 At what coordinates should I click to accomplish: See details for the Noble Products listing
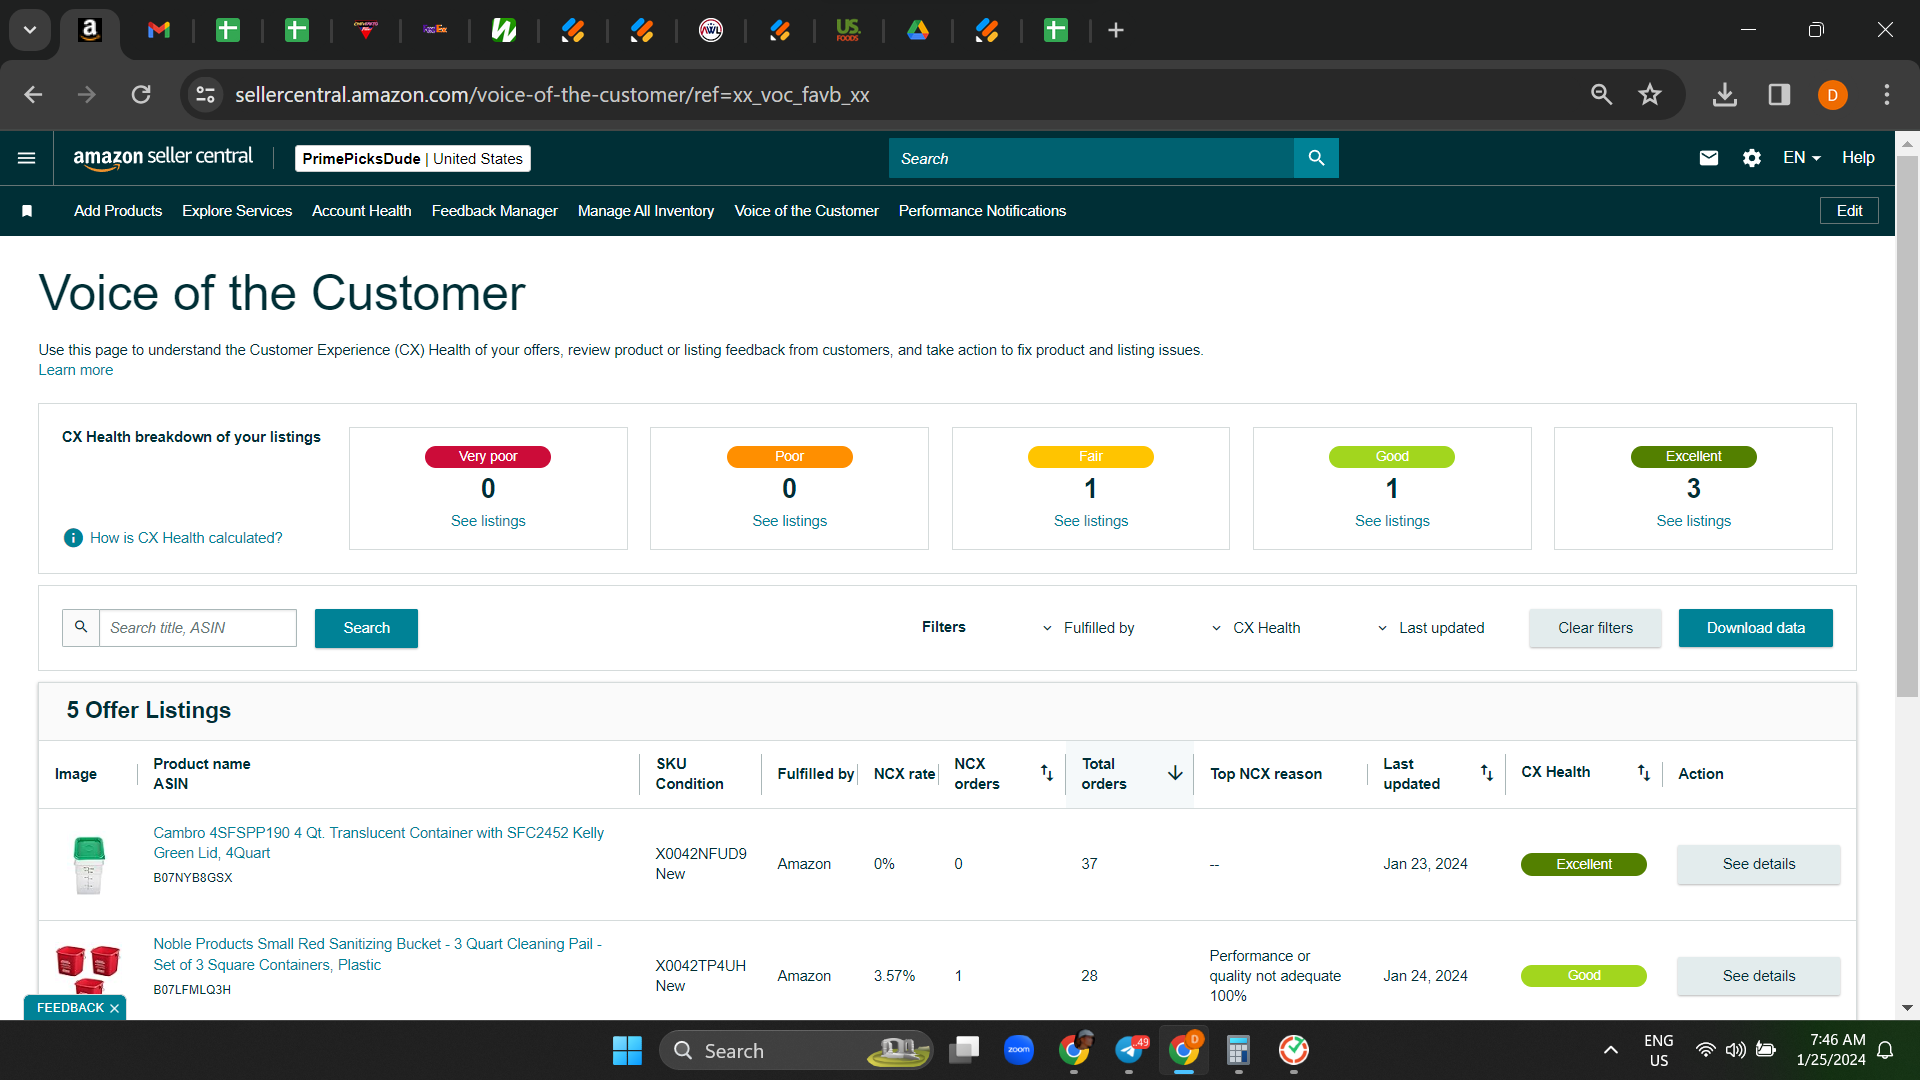[x=1758, y=976]
